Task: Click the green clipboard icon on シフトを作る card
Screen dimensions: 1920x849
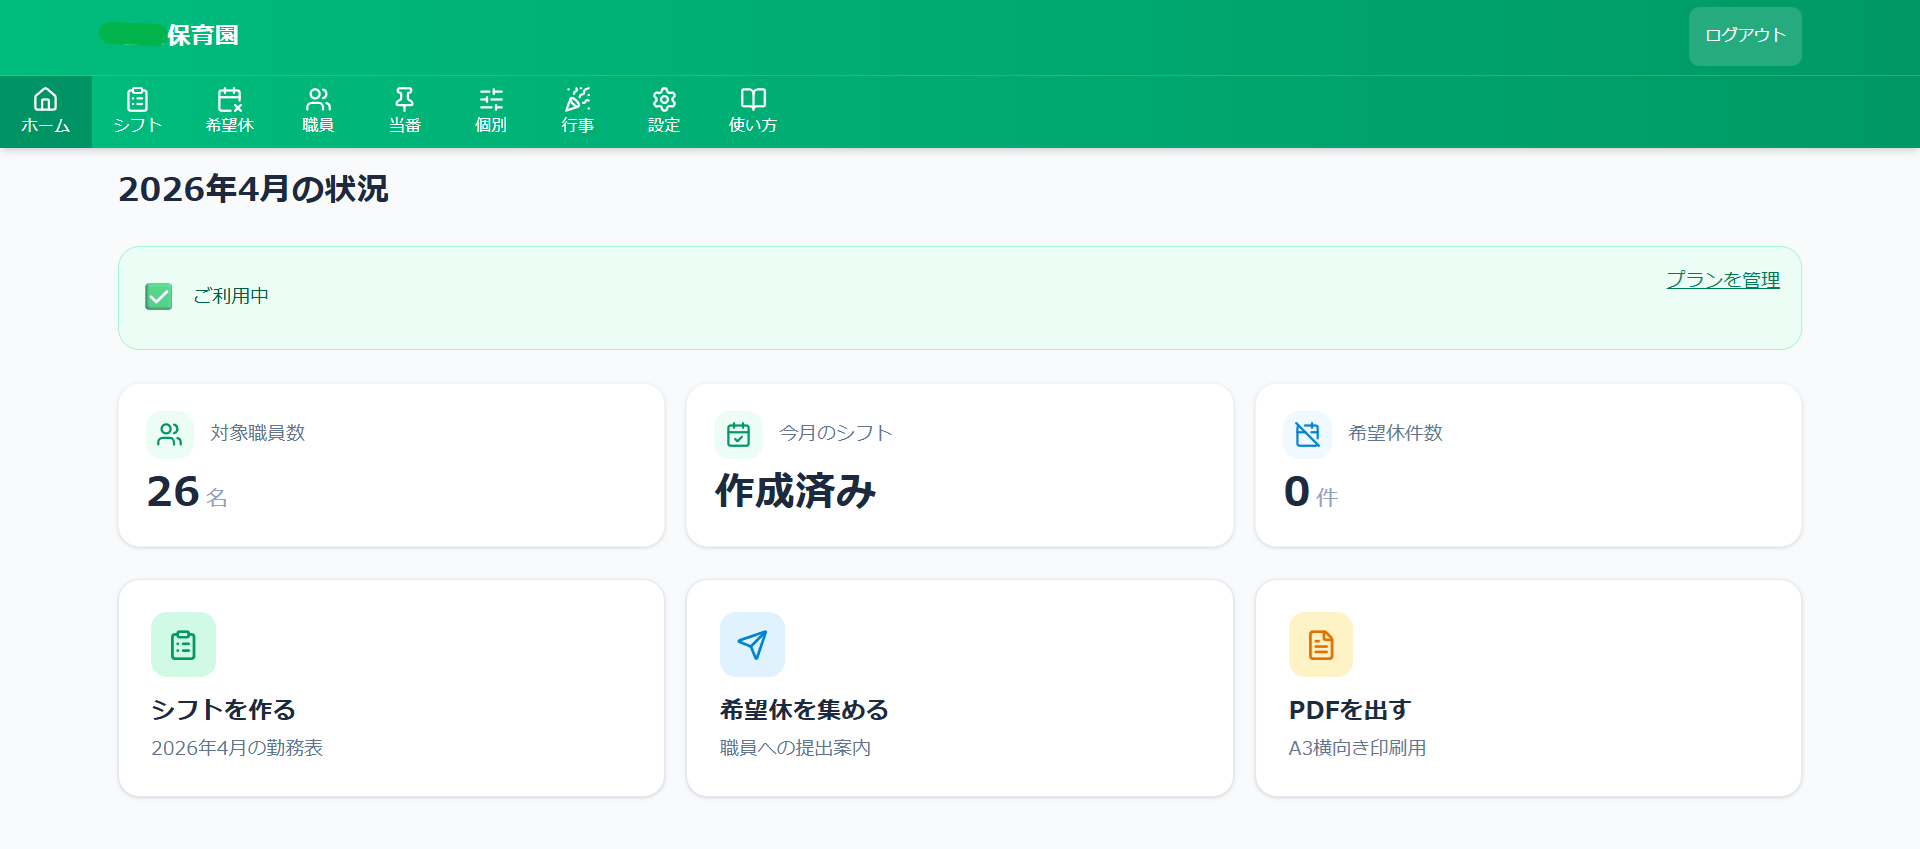Action: pyautogui.click(x=183, y=645)
